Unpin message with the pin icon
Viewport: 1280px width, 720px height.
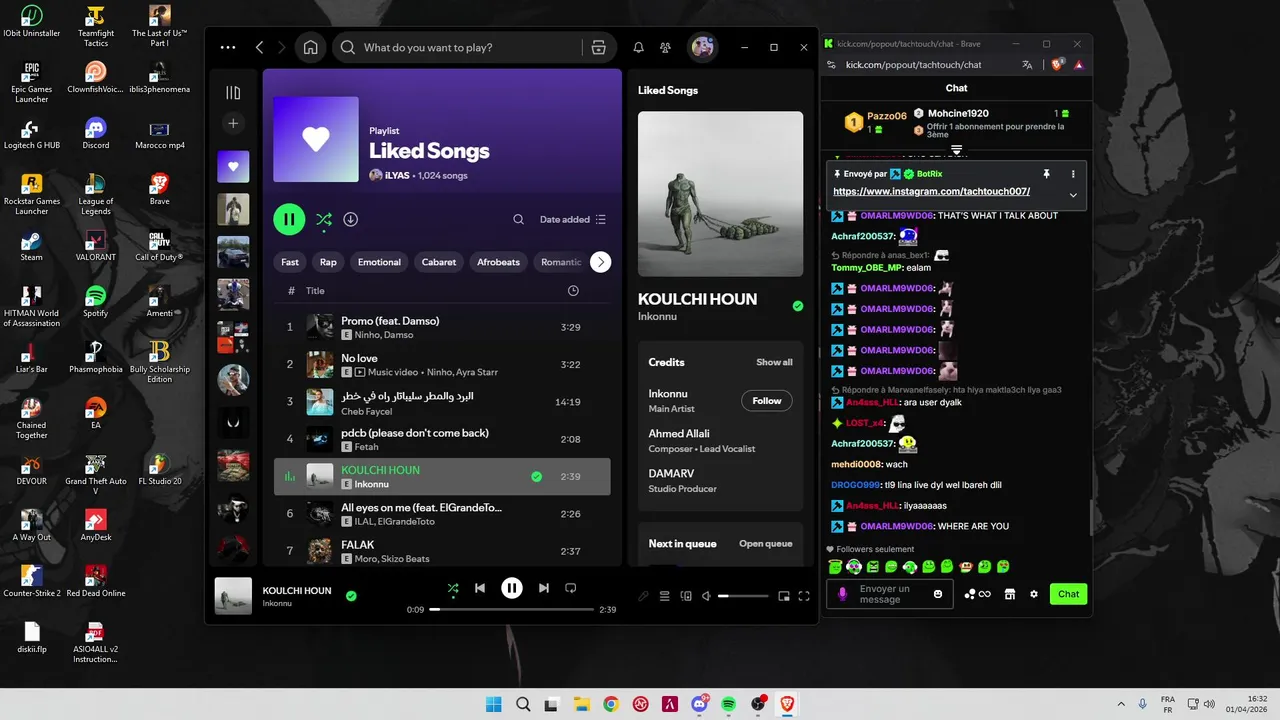coord(1047,174)
